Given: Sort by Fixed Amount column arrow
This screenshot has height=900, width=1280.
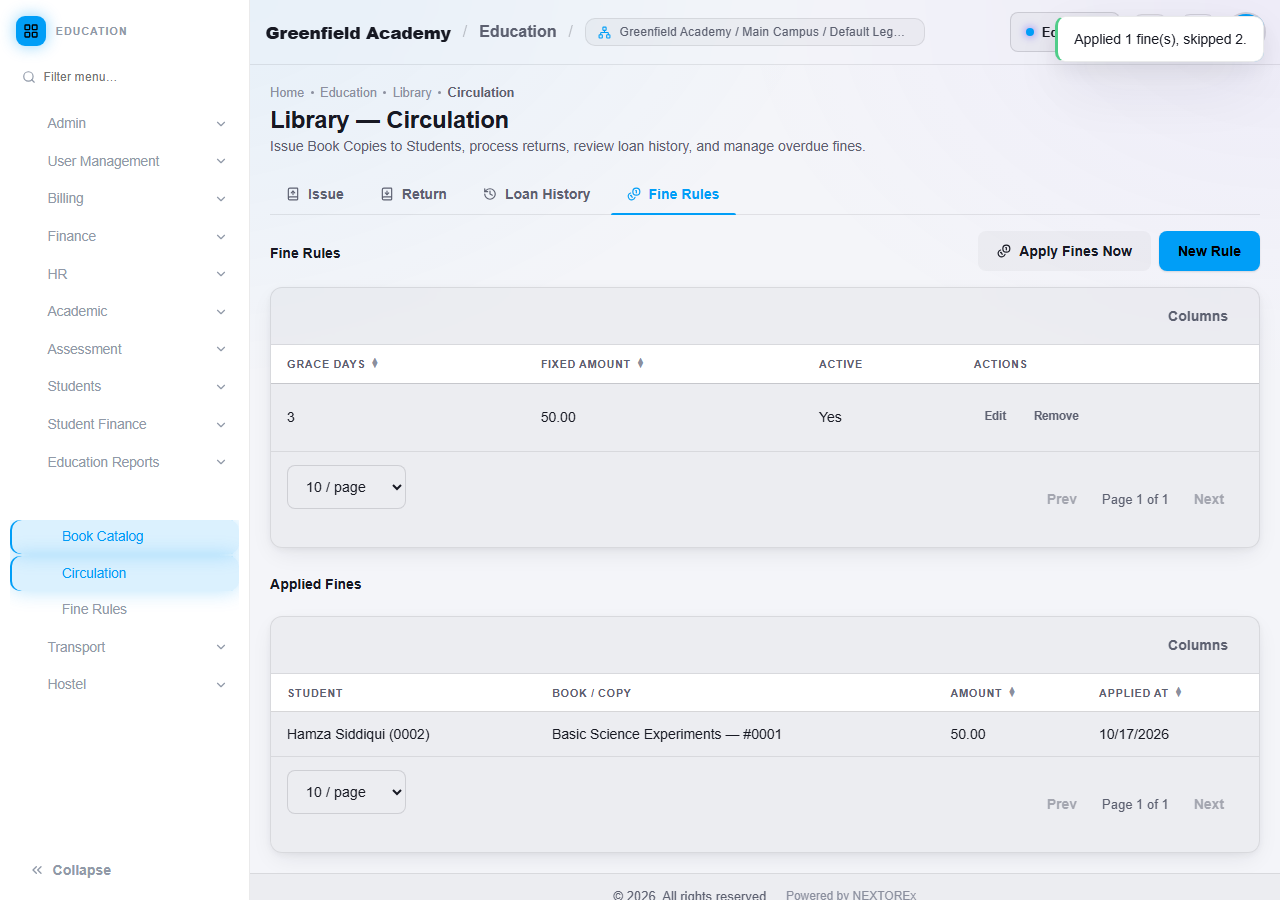Looking at the screenshot, I should [x=640, y=364].
